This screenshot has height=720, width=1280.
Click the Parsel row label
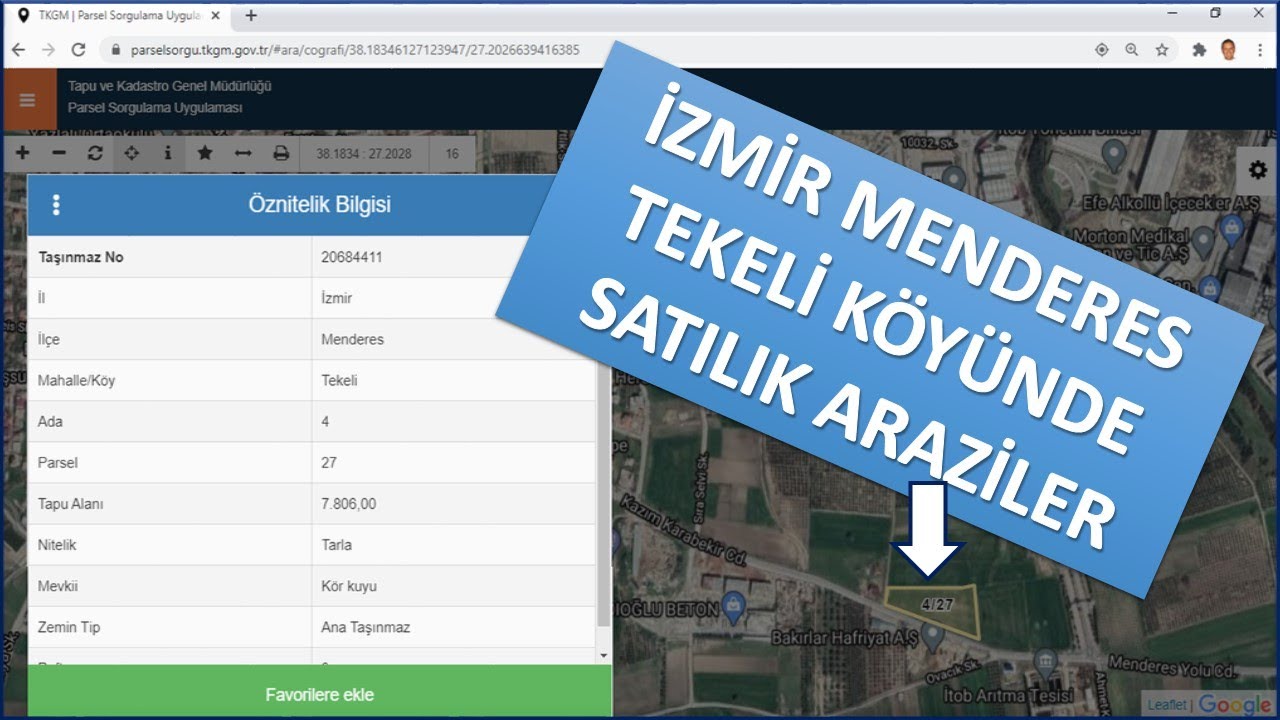57,463
